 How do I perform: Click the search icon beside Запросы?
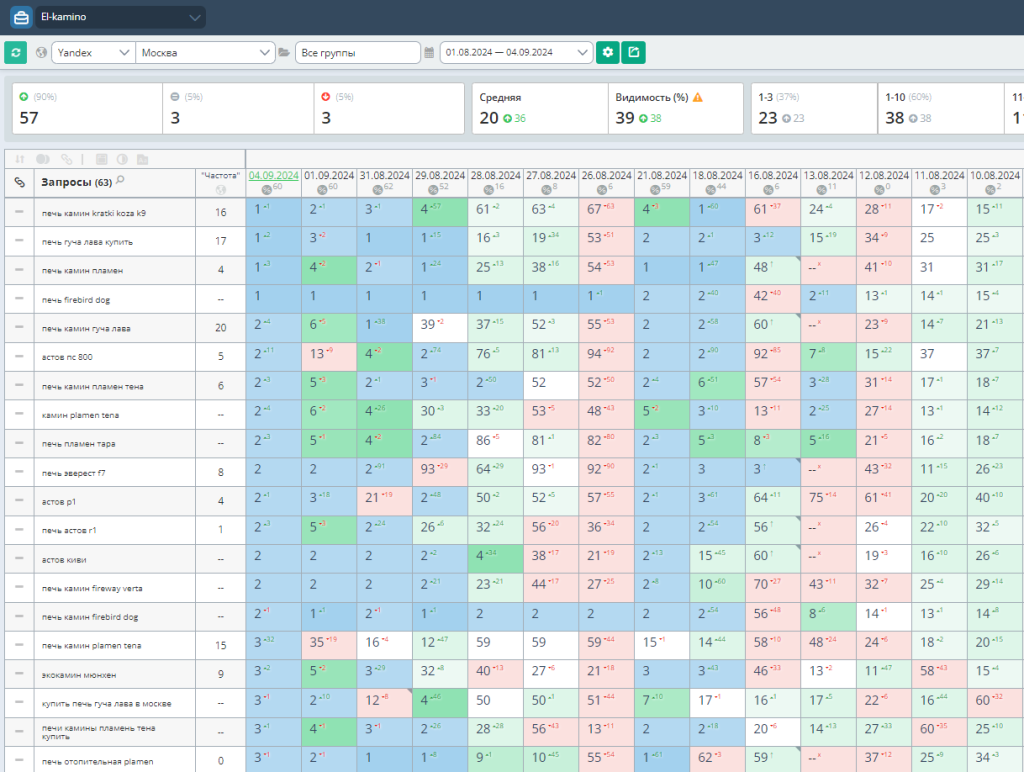pyautogui.click(x=121, y=181)
